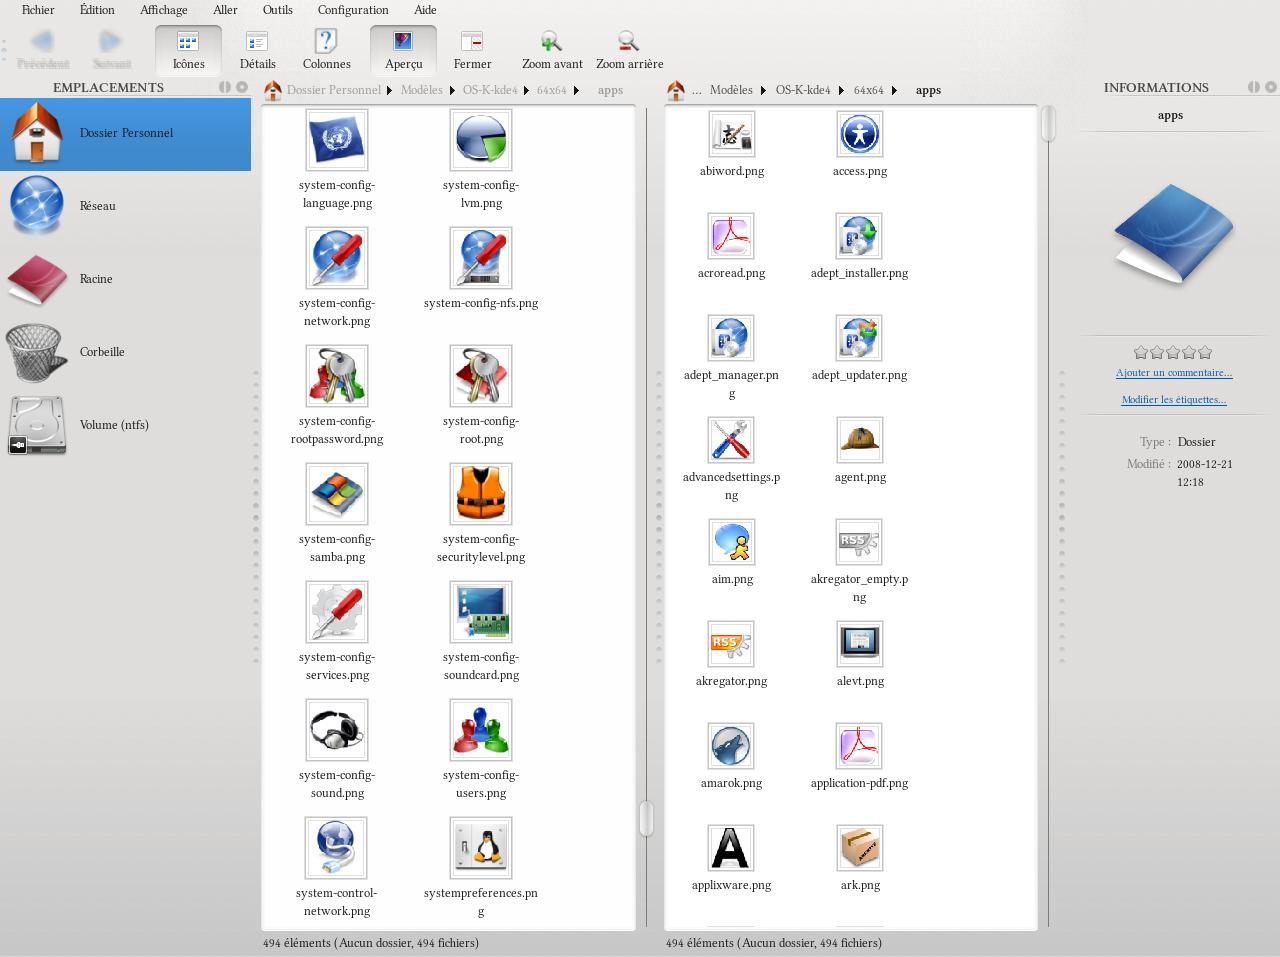Expand arrow after right OS-K-kde4 breadcrumb

coord(841,90)
